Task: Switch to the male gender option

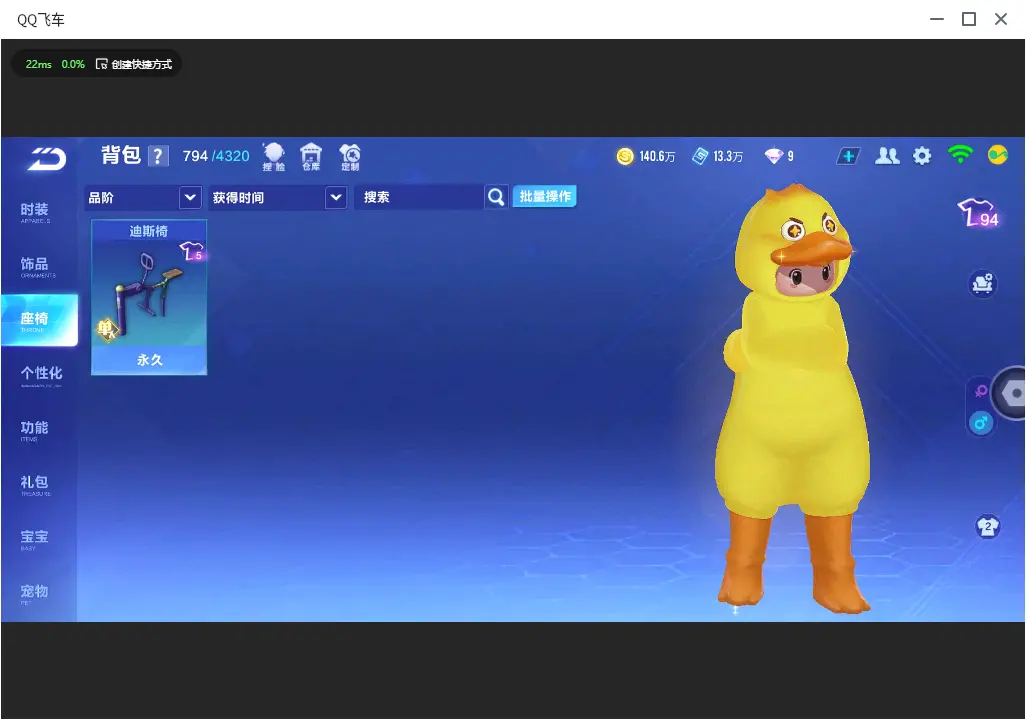Action: (x=980, y=423)
